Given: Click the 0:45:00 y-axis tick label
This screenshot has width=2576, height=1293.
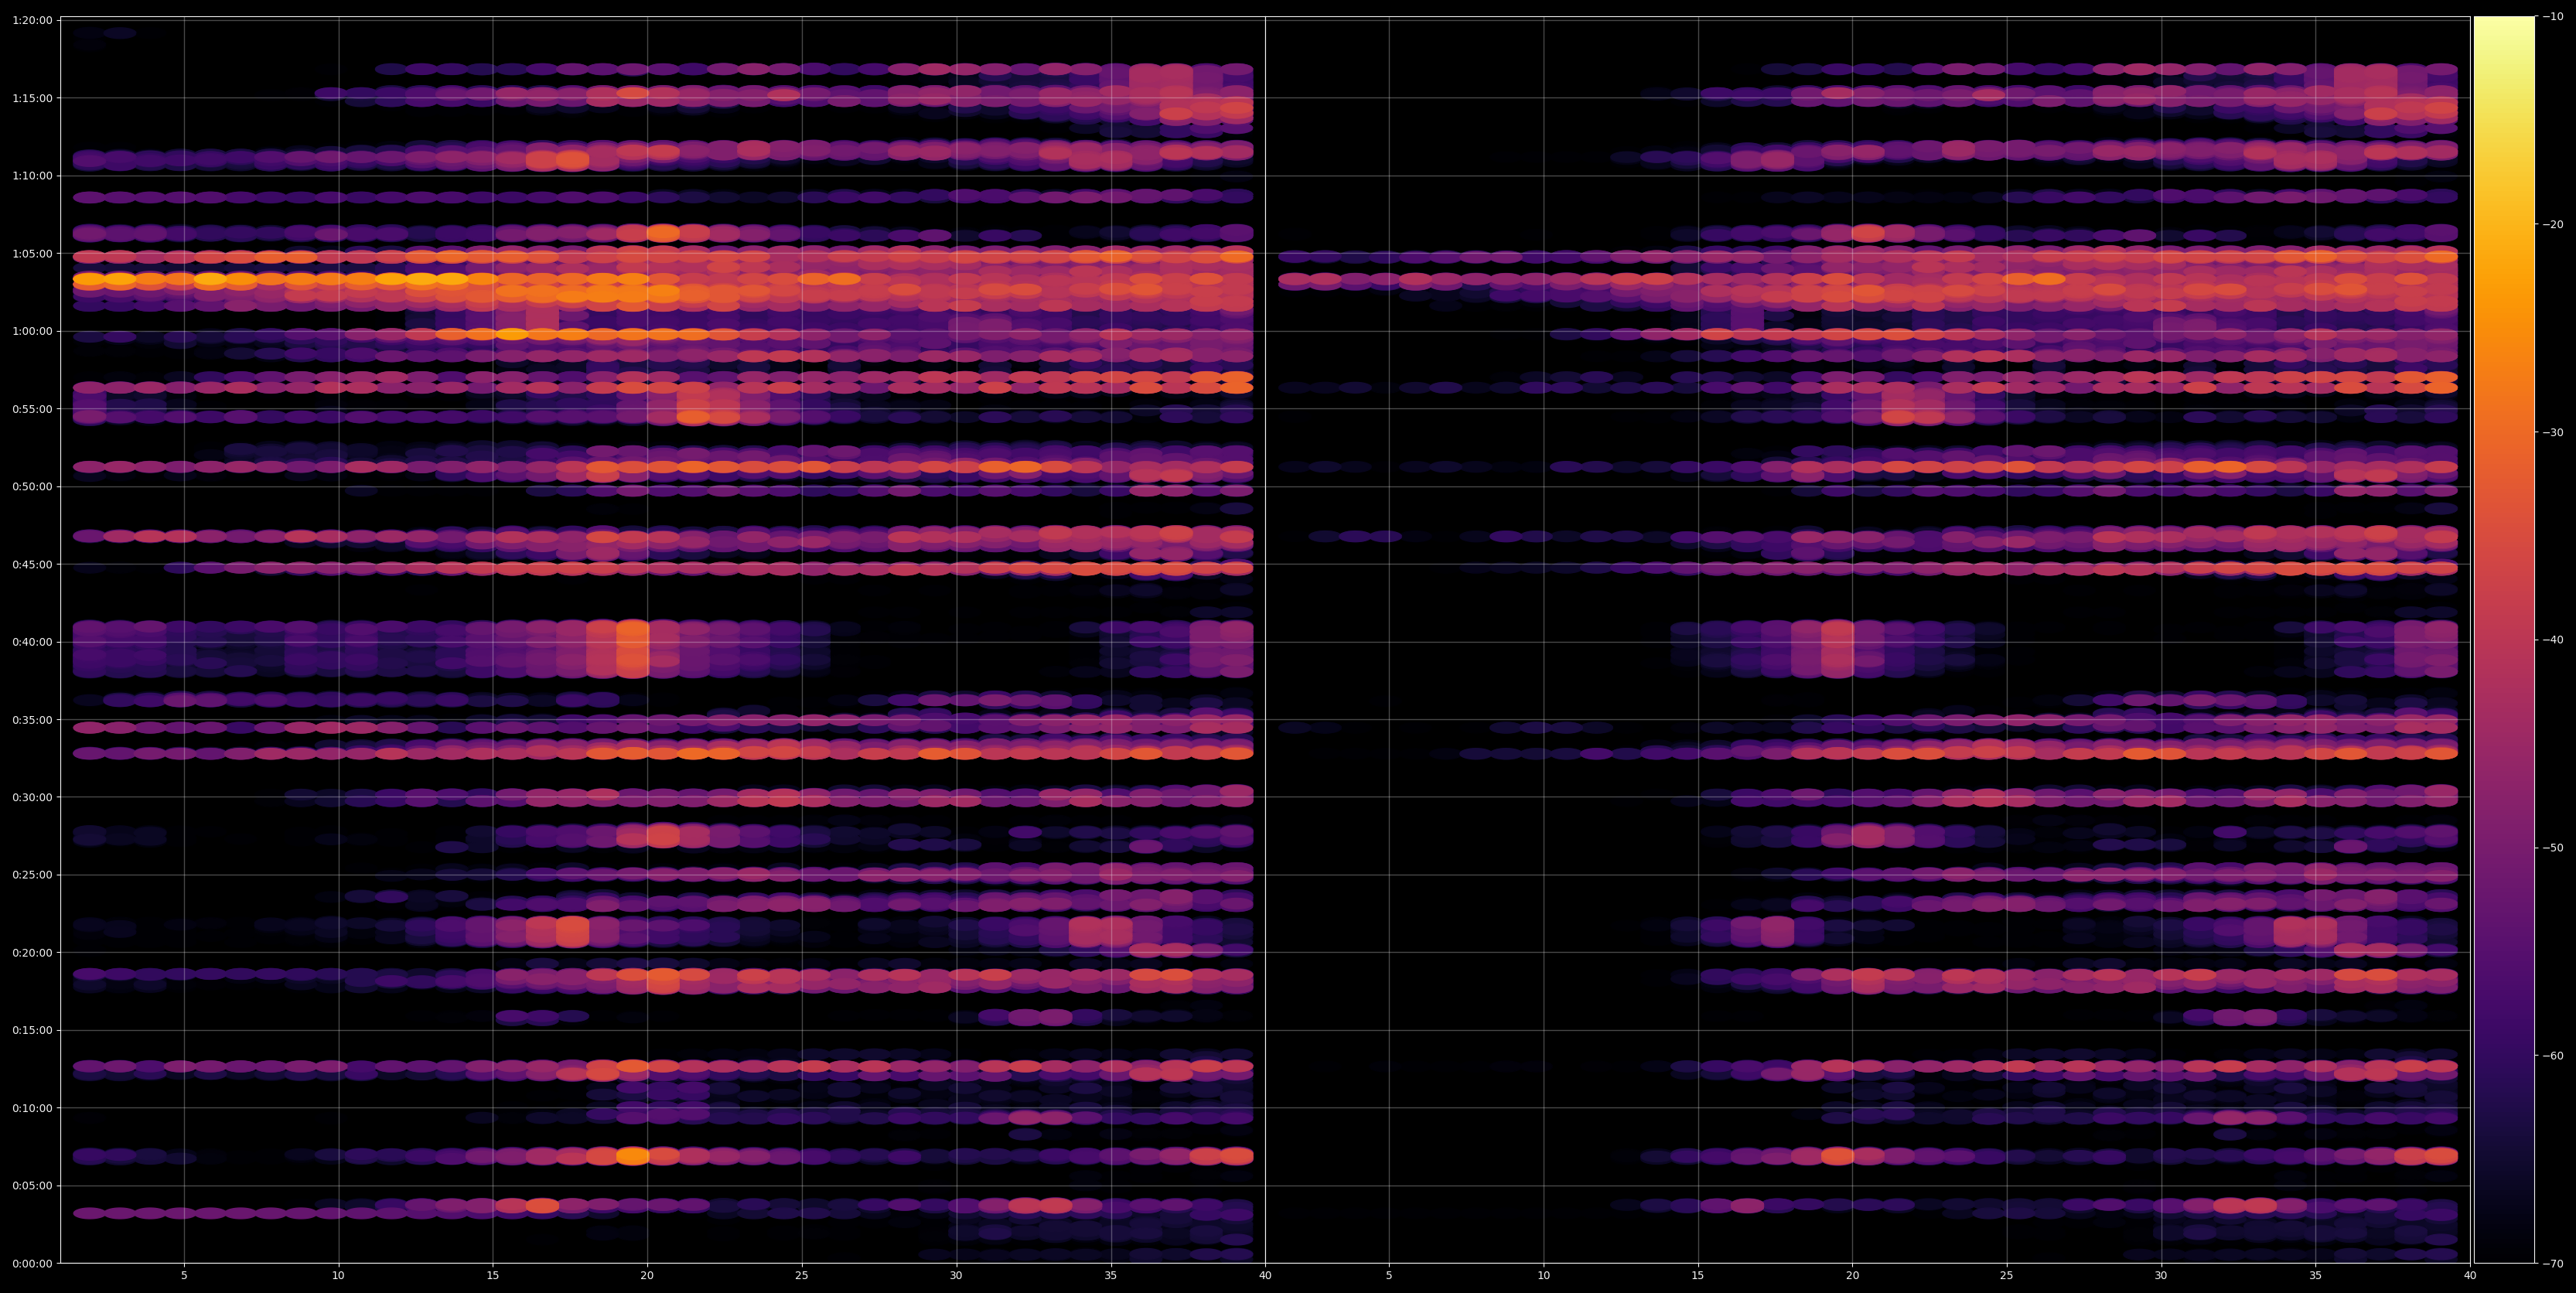Looking at the screenshot, I should click(31, 564).
